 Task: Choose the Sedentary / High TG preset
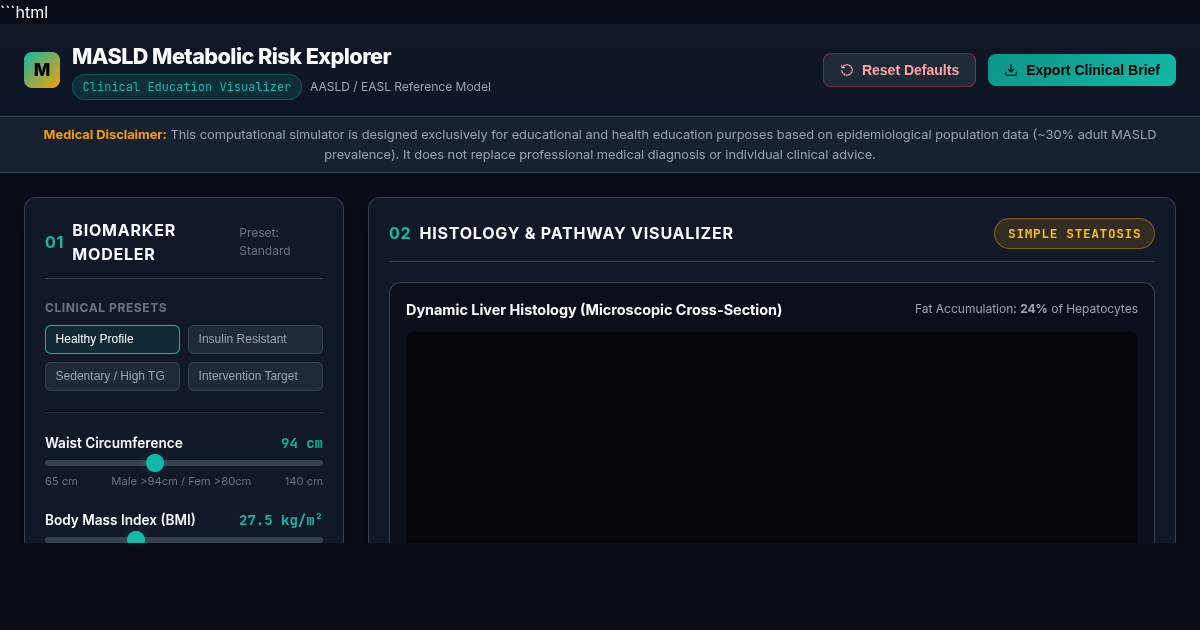coord(112,376)
